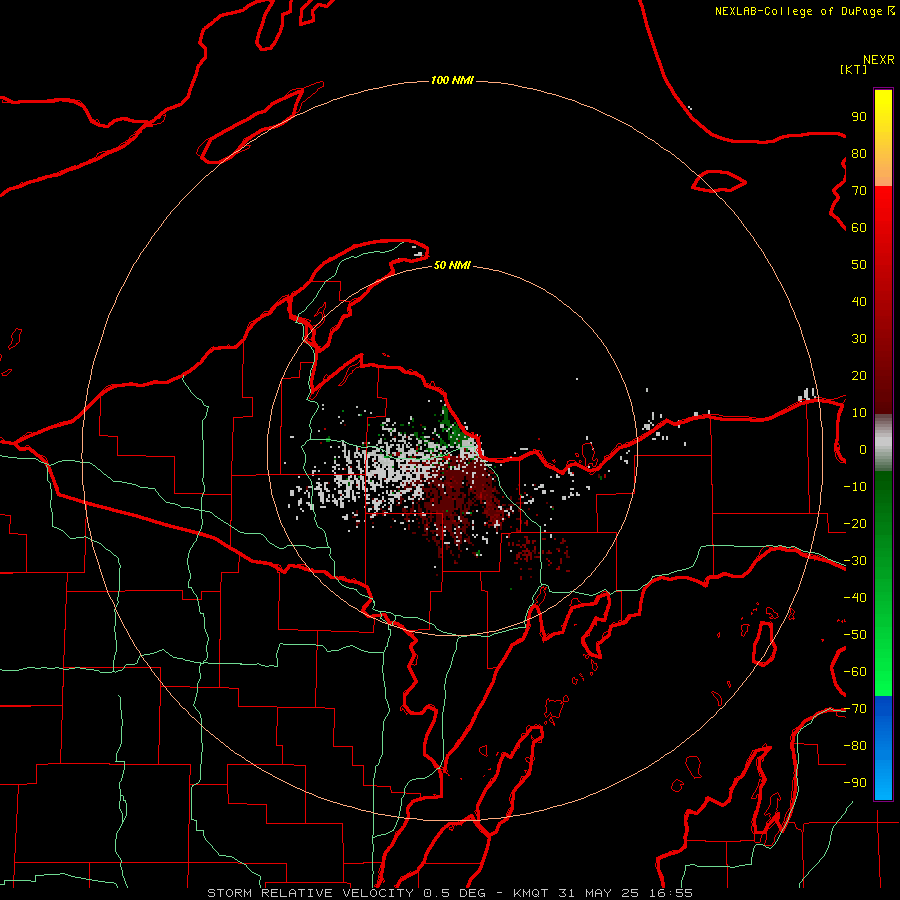Click the NEXR label above the color scale
900x900 pixels.
tap(879, 60)
